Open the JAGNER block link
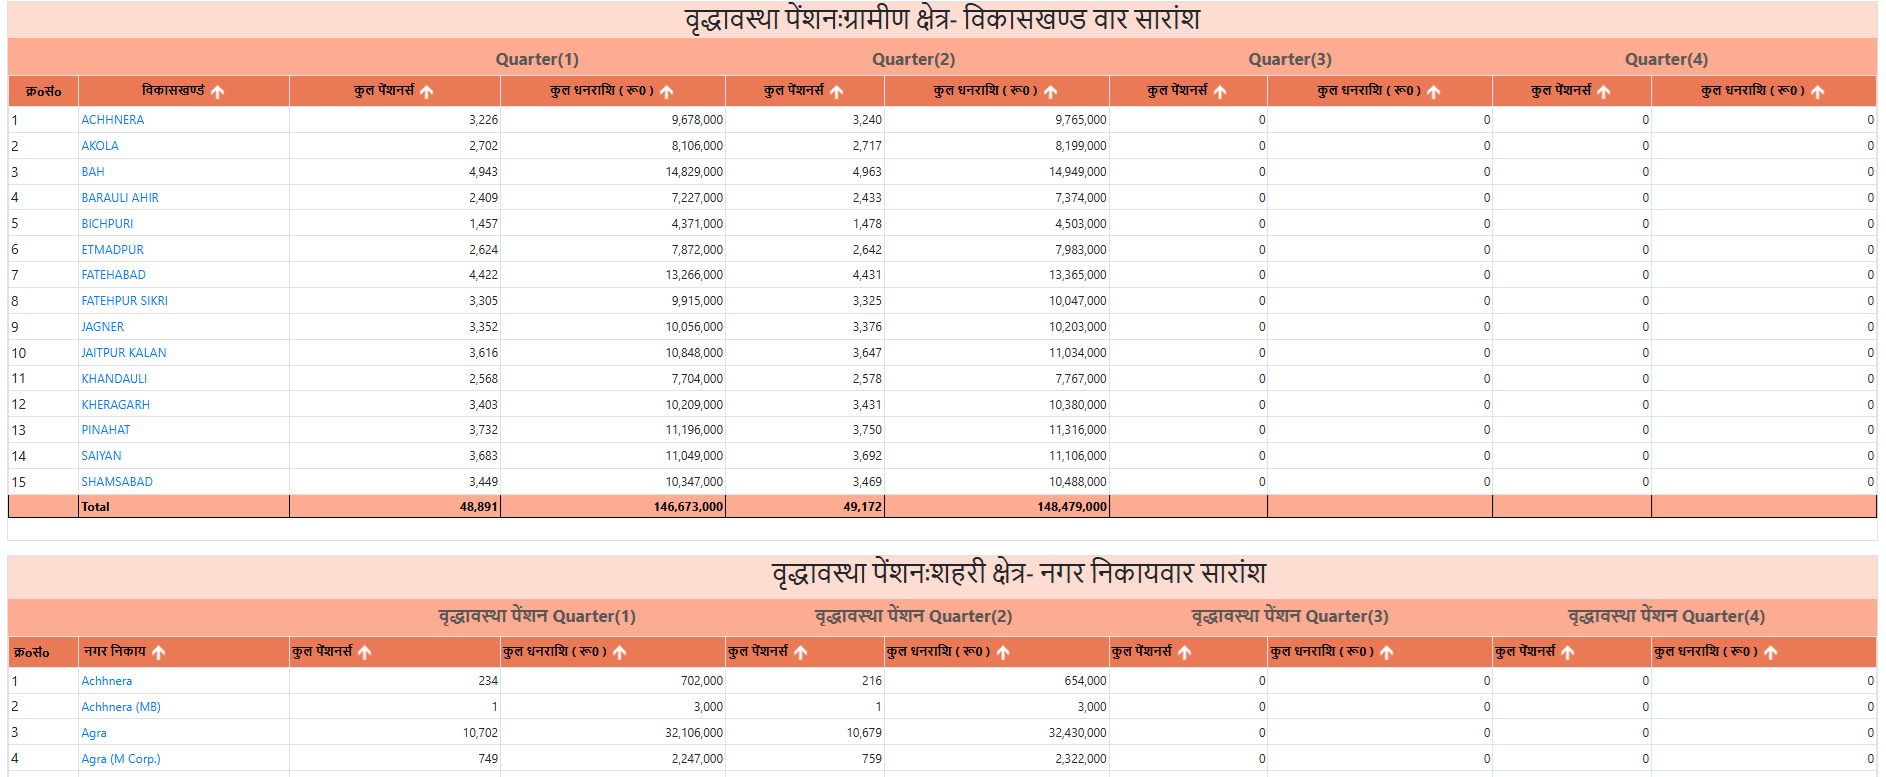This screenshot has height=777, width=1886. pyautogui.click(x=103, y=327)
